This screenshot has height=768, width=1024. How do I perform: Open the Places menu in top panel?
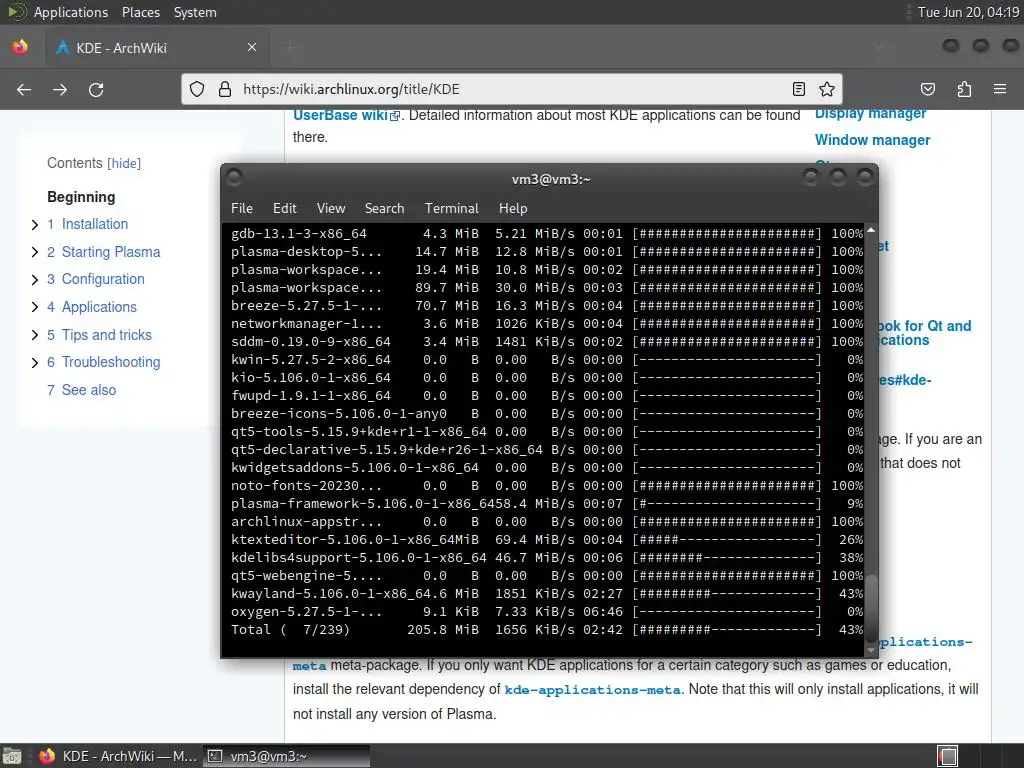pyautogui.click(x=140, y=12)
